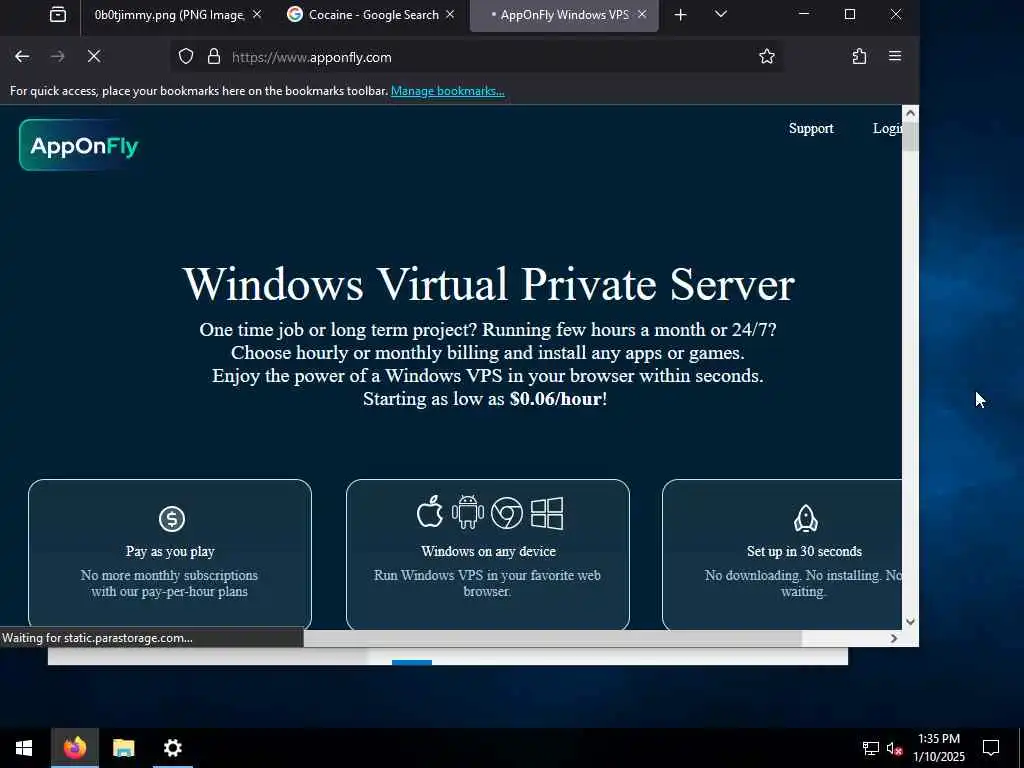Click the Pay as you play title
1024x768 pixels.
click(170, 551)
